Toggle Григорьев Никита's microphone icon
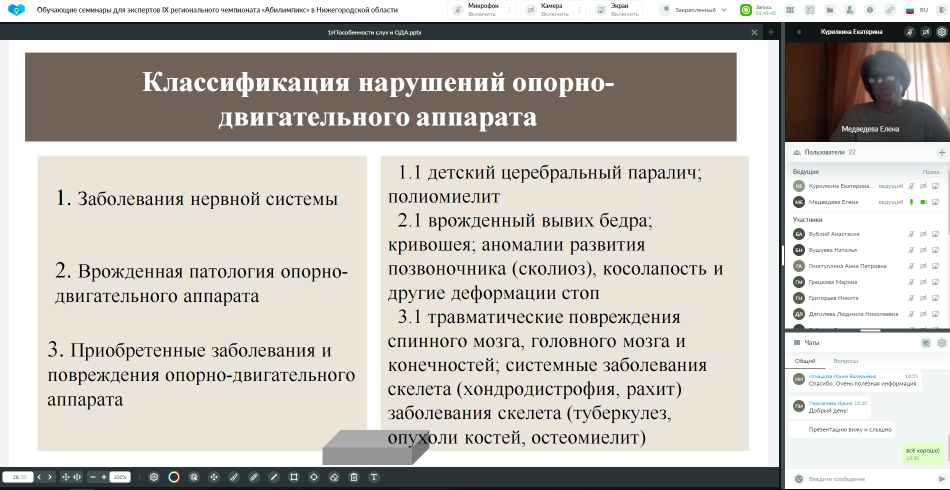 (x=911, y=298)
